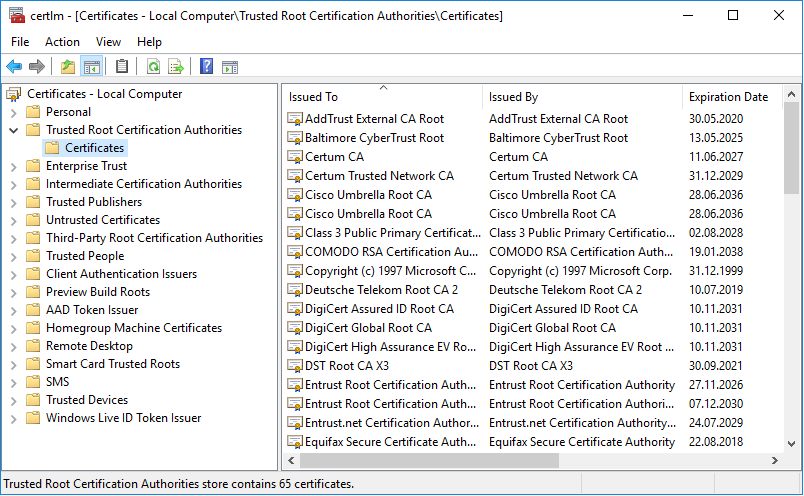Click certificate icon of Baltimore CyberTrust Root
Screen dimensions: 804x496
294,138
